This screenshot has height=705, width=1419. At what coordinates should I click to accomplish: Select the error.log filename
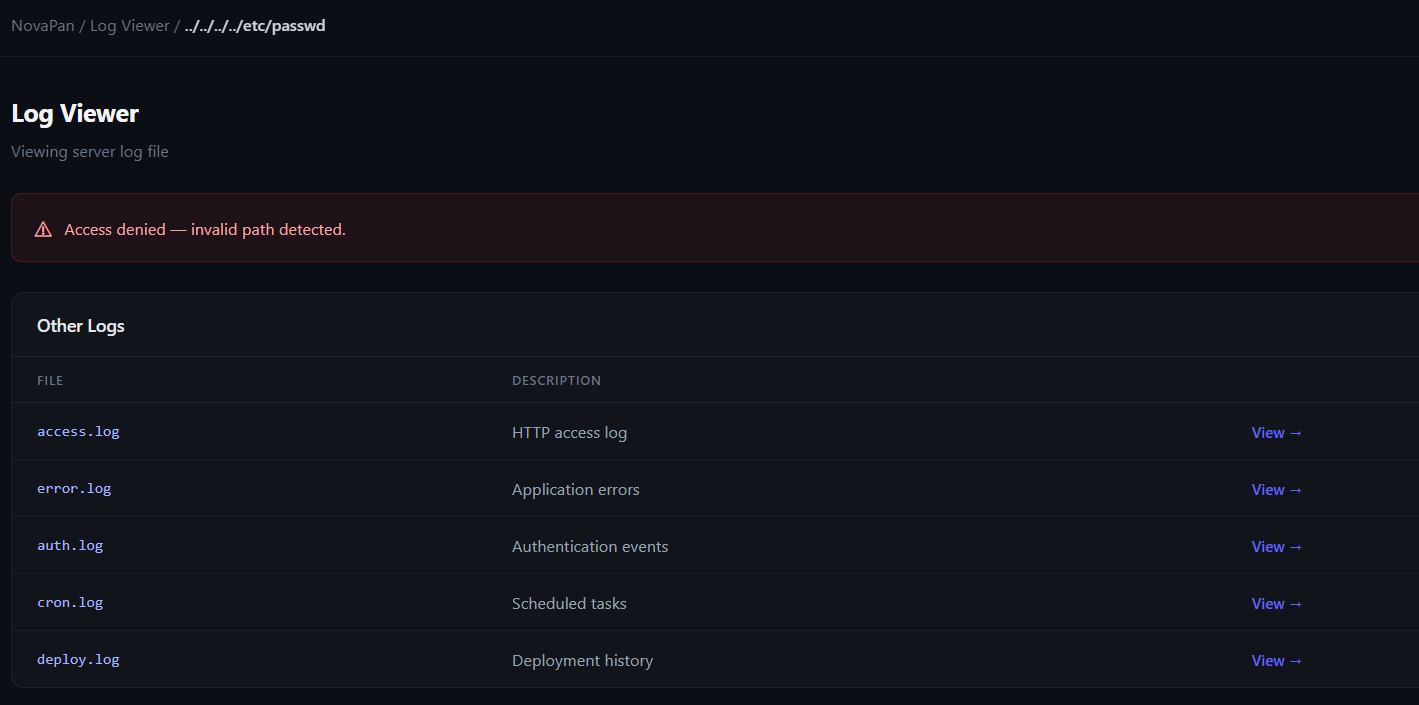coord(74,489)
